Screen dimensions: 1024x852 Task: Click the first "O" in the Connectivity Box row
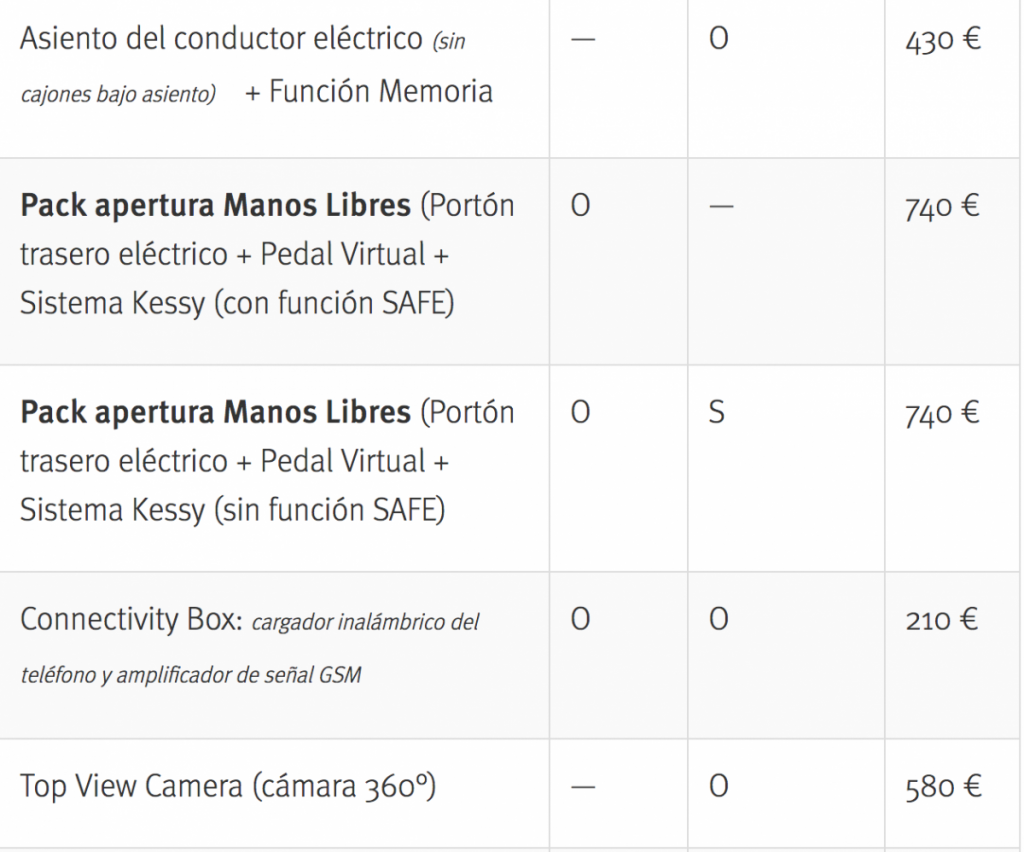(x=580, y=620)
